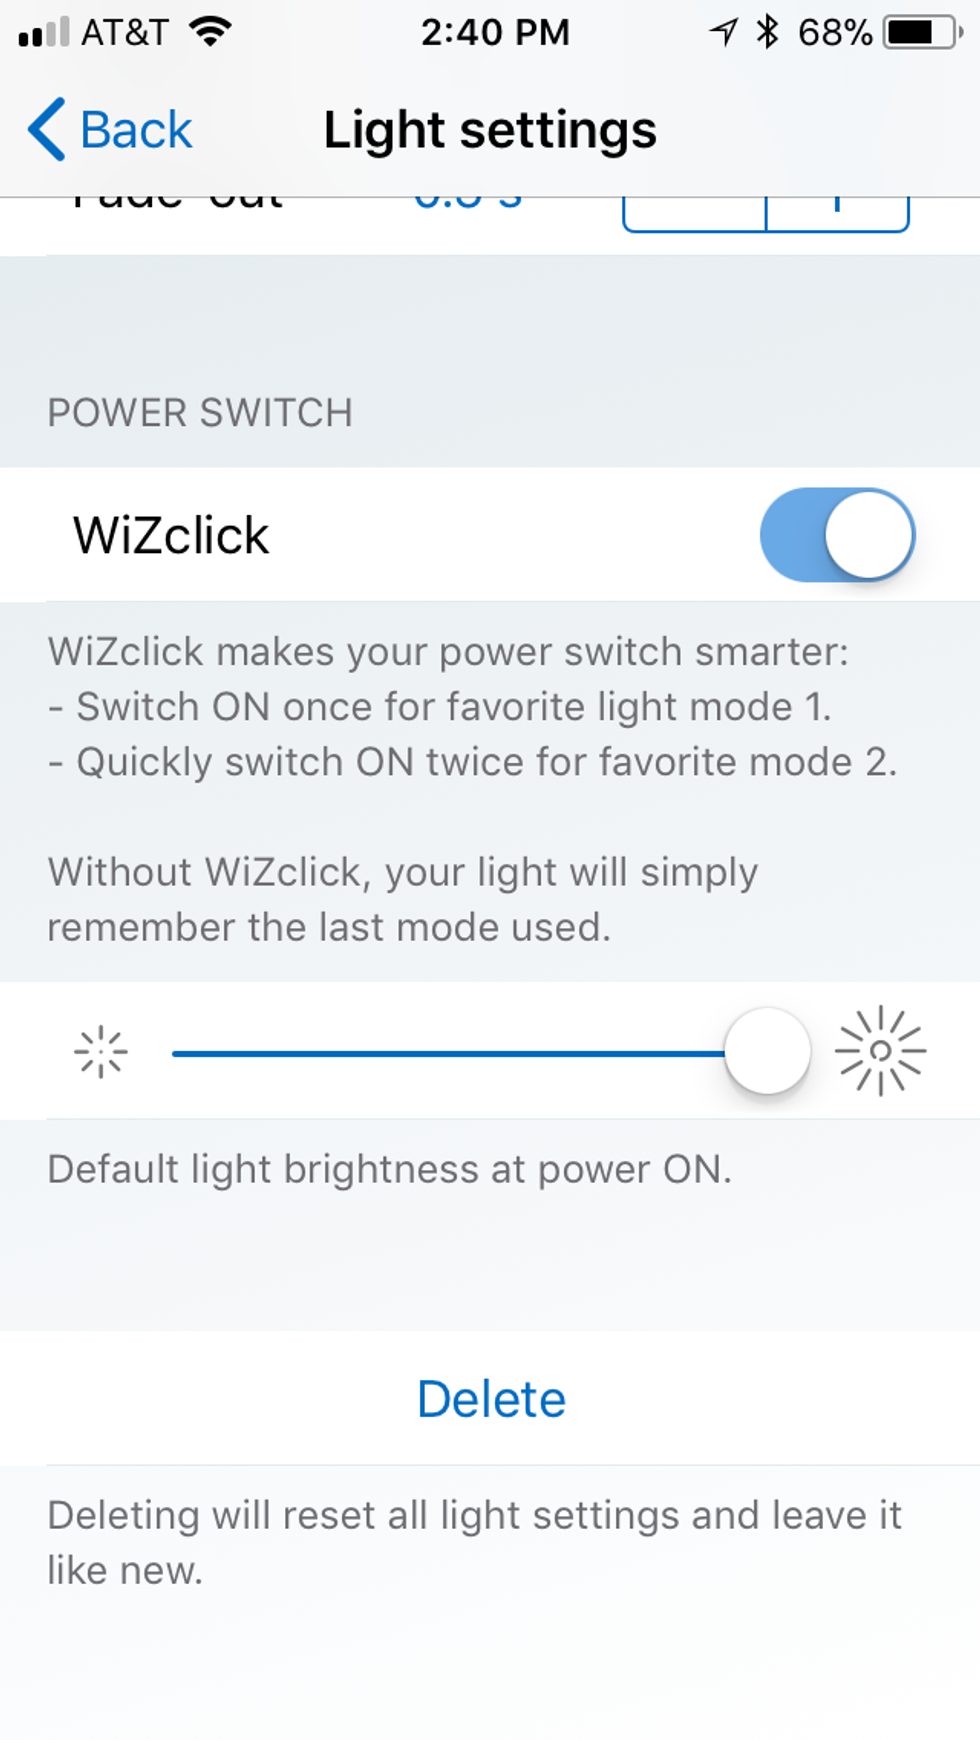Viewport: 980px width, 1740px height.
Task: Tap the cellular signal bars icon
Action: (44, 33)
